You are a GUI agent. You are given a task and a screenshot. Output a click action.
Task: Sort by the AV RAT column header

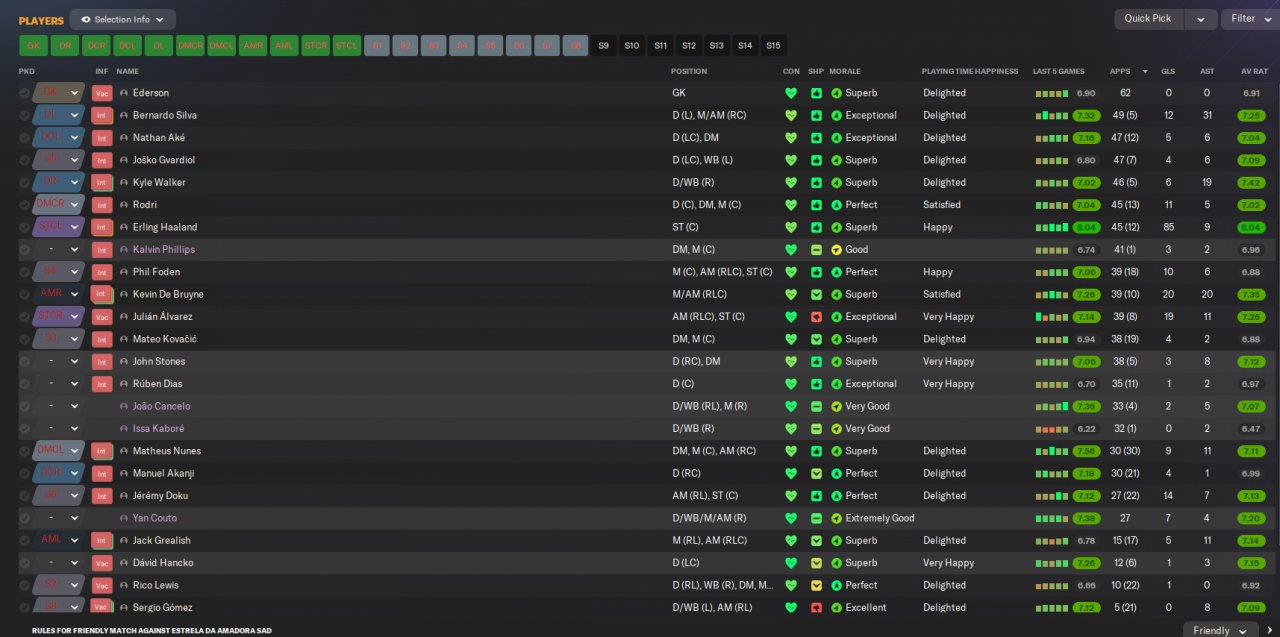[x=1254, y=72]
